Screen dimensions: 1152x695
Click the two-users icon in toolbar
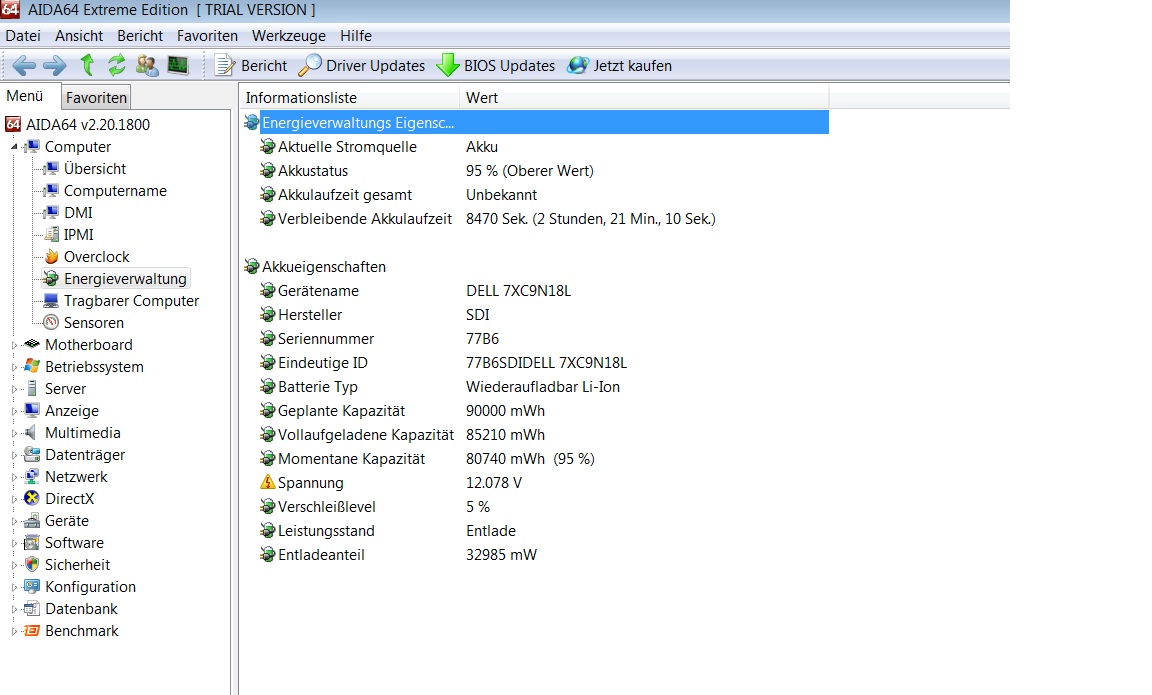click(147, 66)
